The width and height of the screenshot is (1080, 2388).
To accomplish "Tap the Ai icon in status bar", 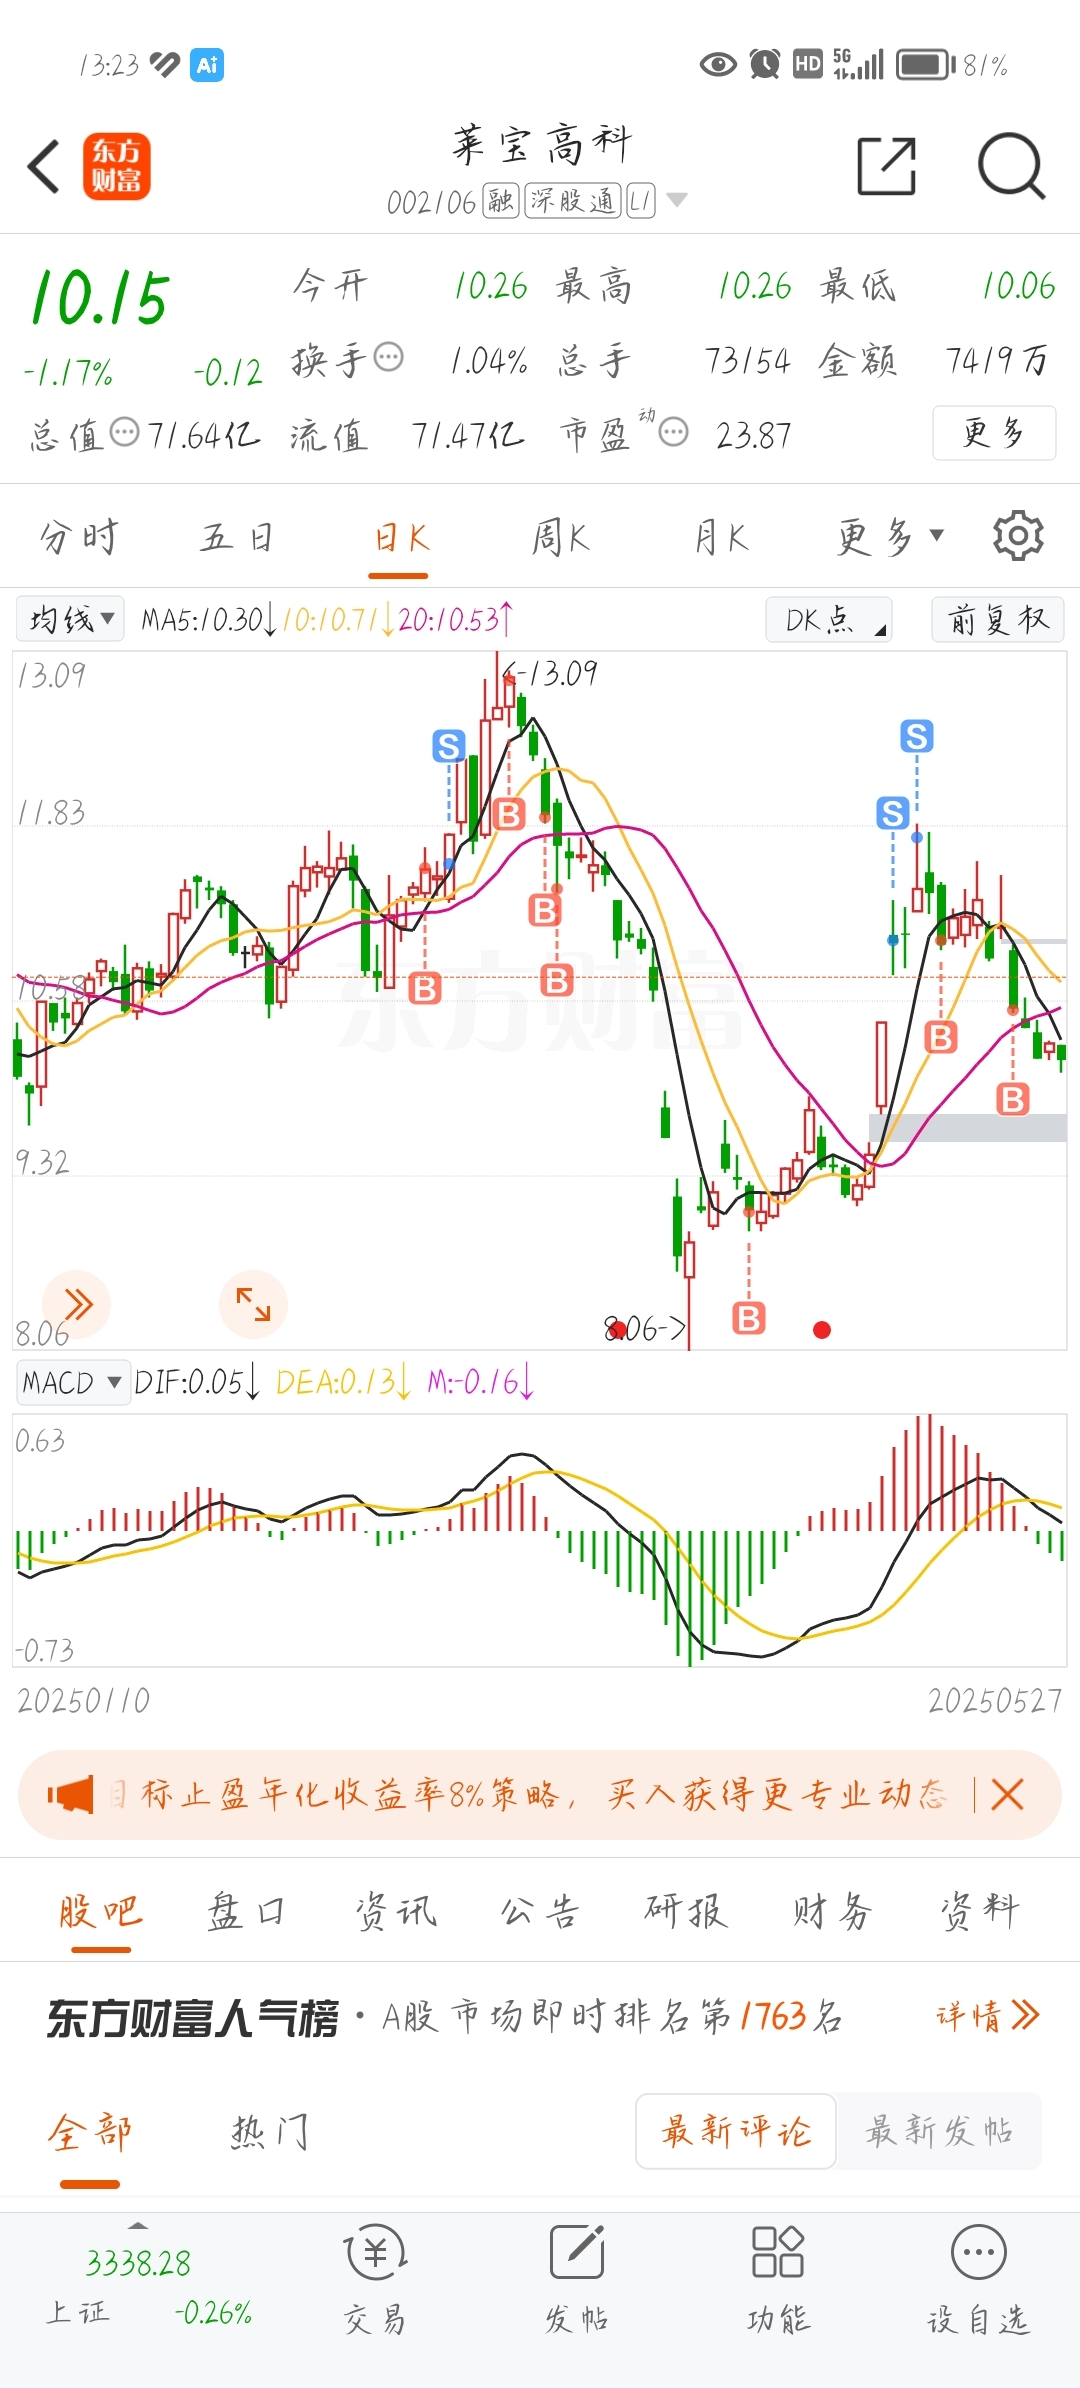I will [x=207, y=65].
